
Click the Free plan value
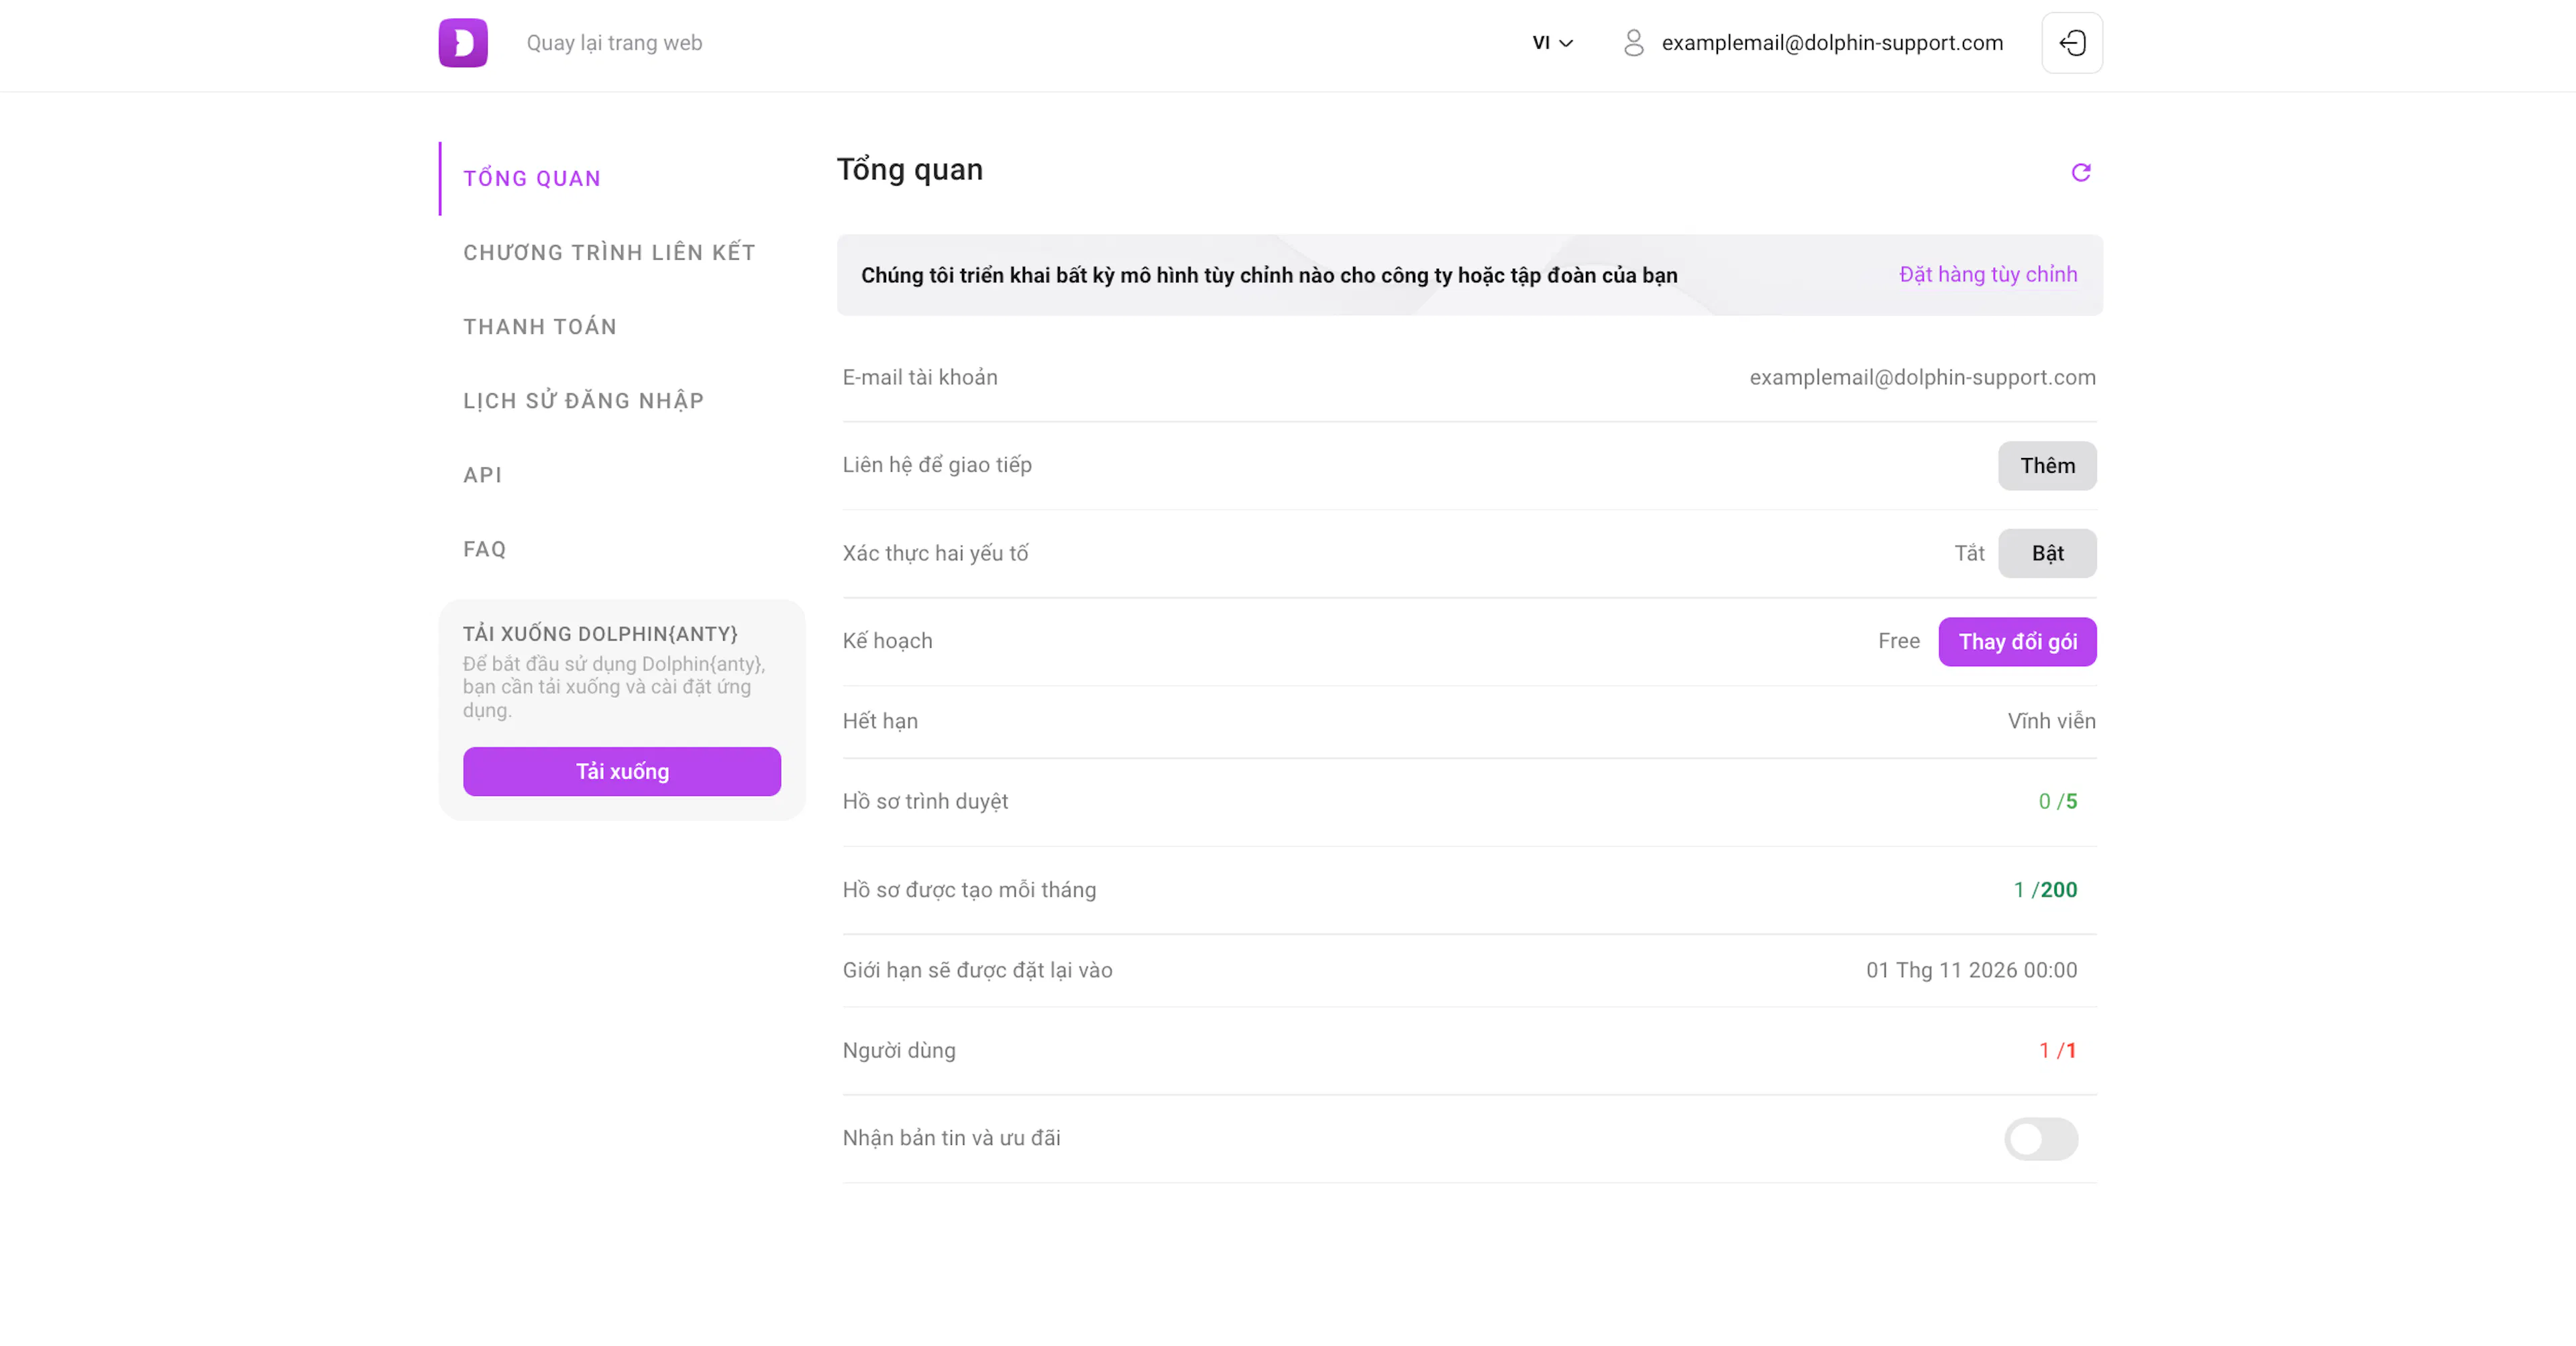tap(1898, 641)
